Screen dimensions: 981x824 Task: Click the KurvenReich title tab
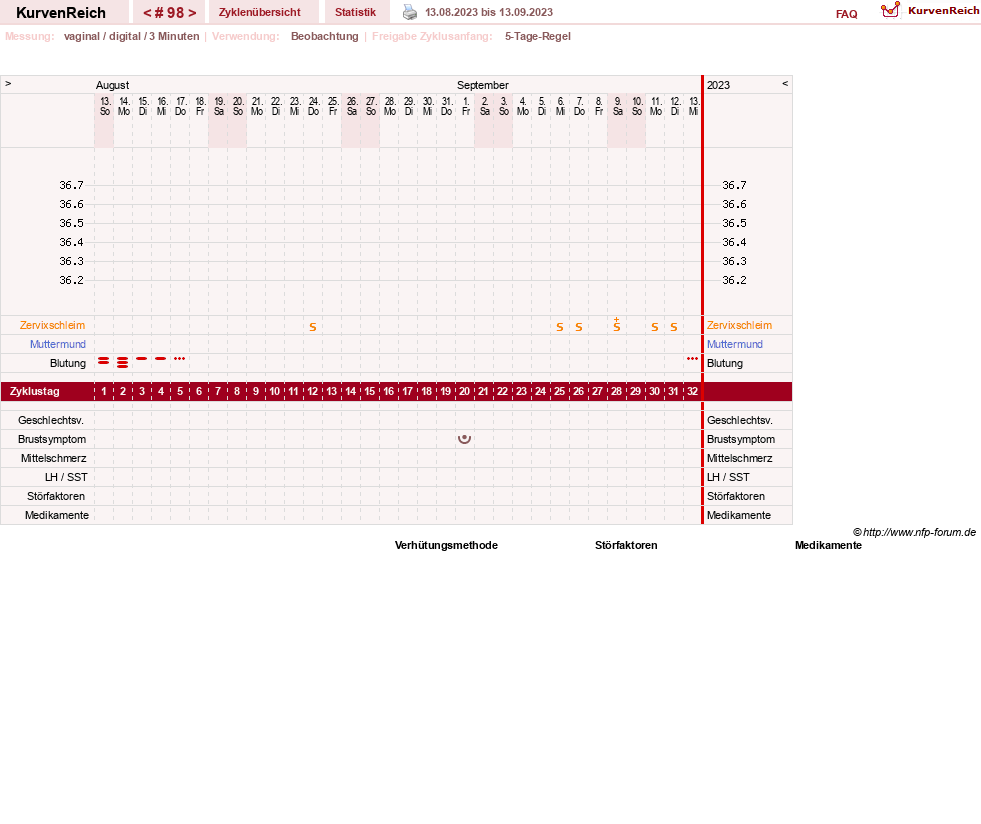pos(61,12)
